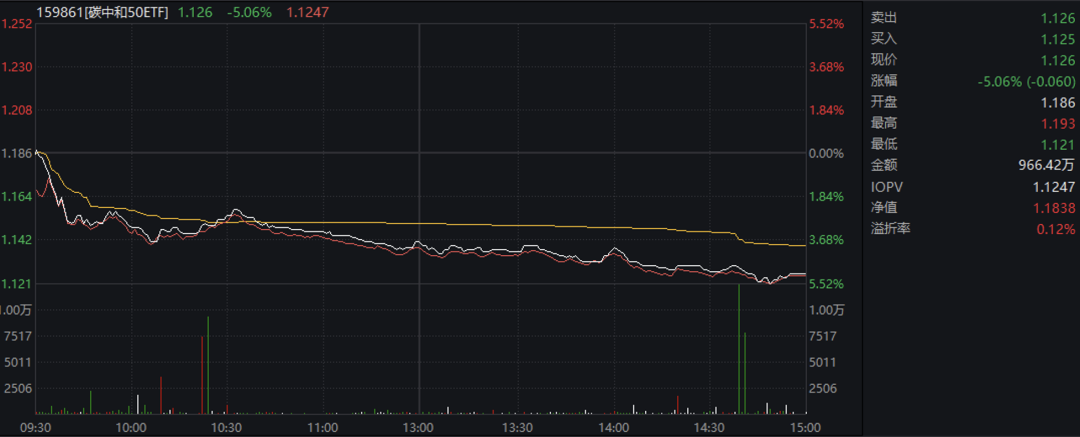Click the 13:00 time axis label
Screen dimensions: 1080x437
tap(418, 427)
